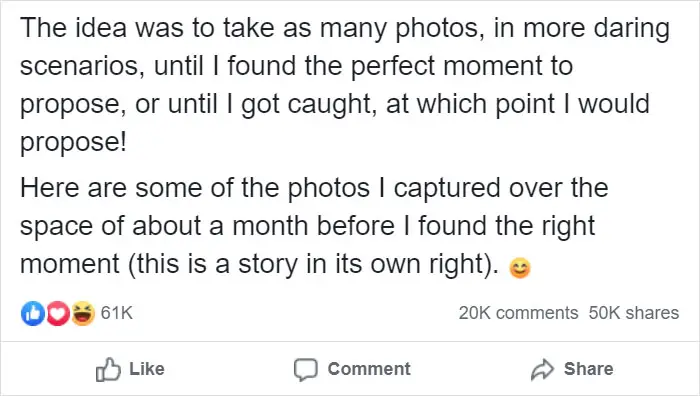Click the red heart love reaction icon
The height and width of the screenshot is (396, 700).
(58, 313)
